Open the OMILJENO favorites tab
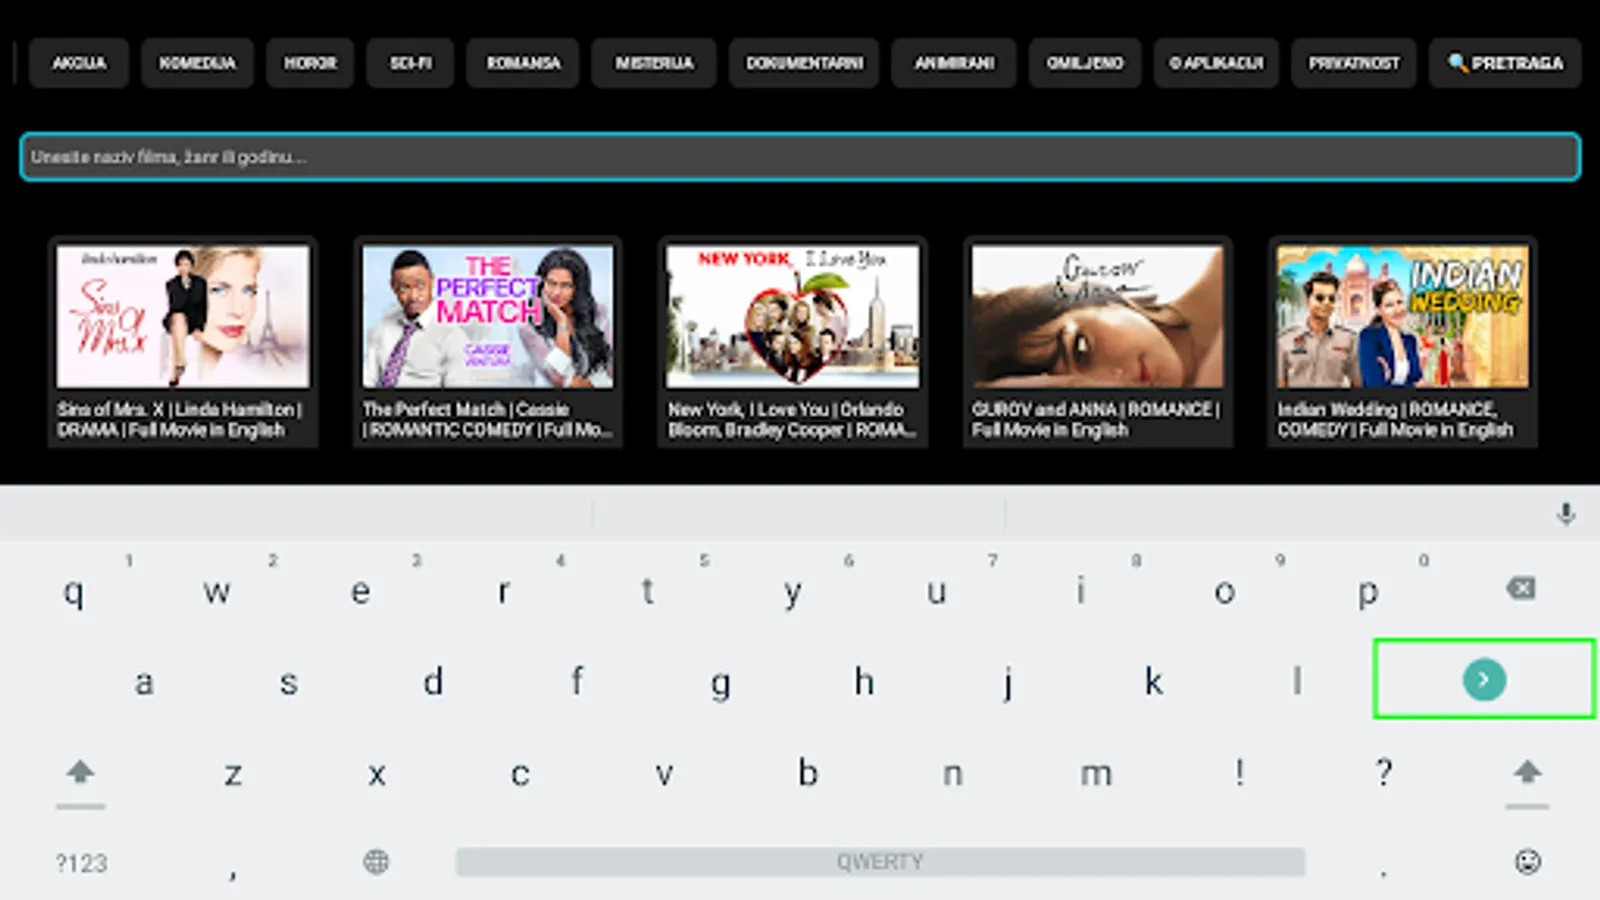 click(x=1085, y=63)
